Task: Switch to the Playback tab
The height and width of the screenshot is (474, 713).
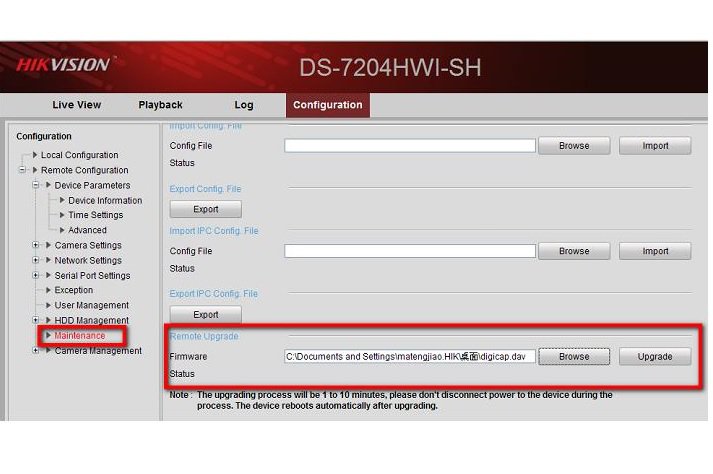Action: tap(161, 105)
